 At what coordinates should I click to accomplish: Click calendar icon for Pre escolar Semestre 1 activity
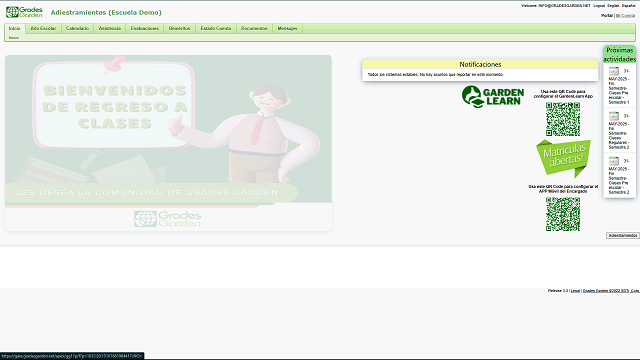click(614, 71)
